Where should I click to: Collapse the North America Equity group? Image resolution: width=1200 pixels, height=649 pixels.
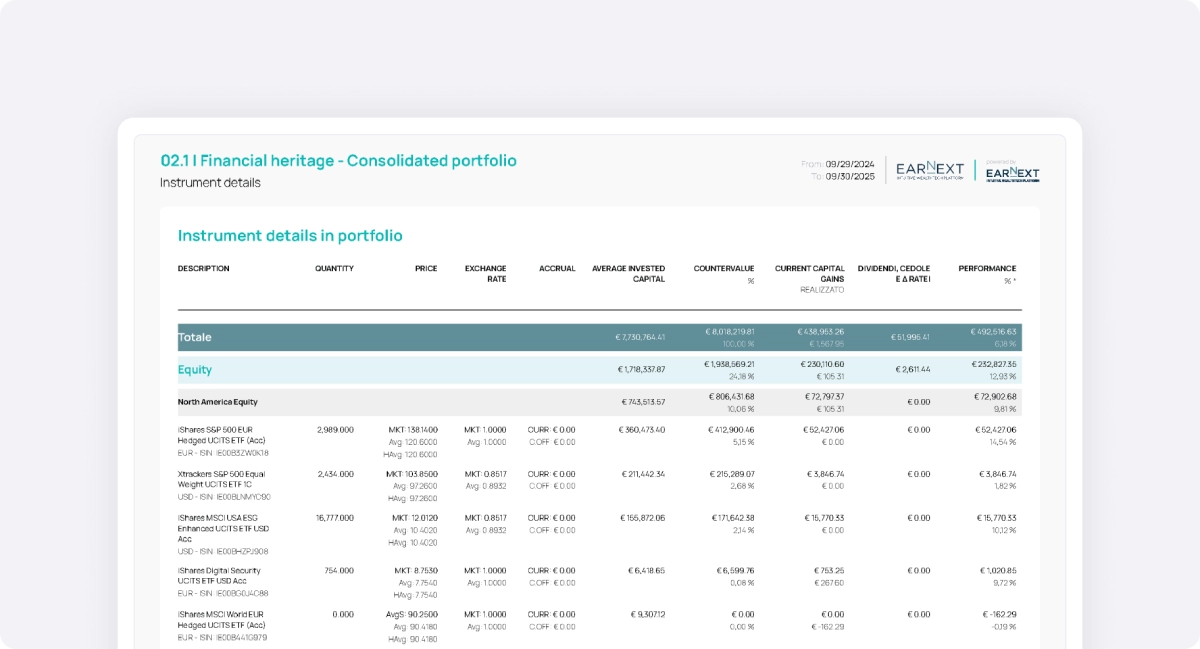click(218, 402)
